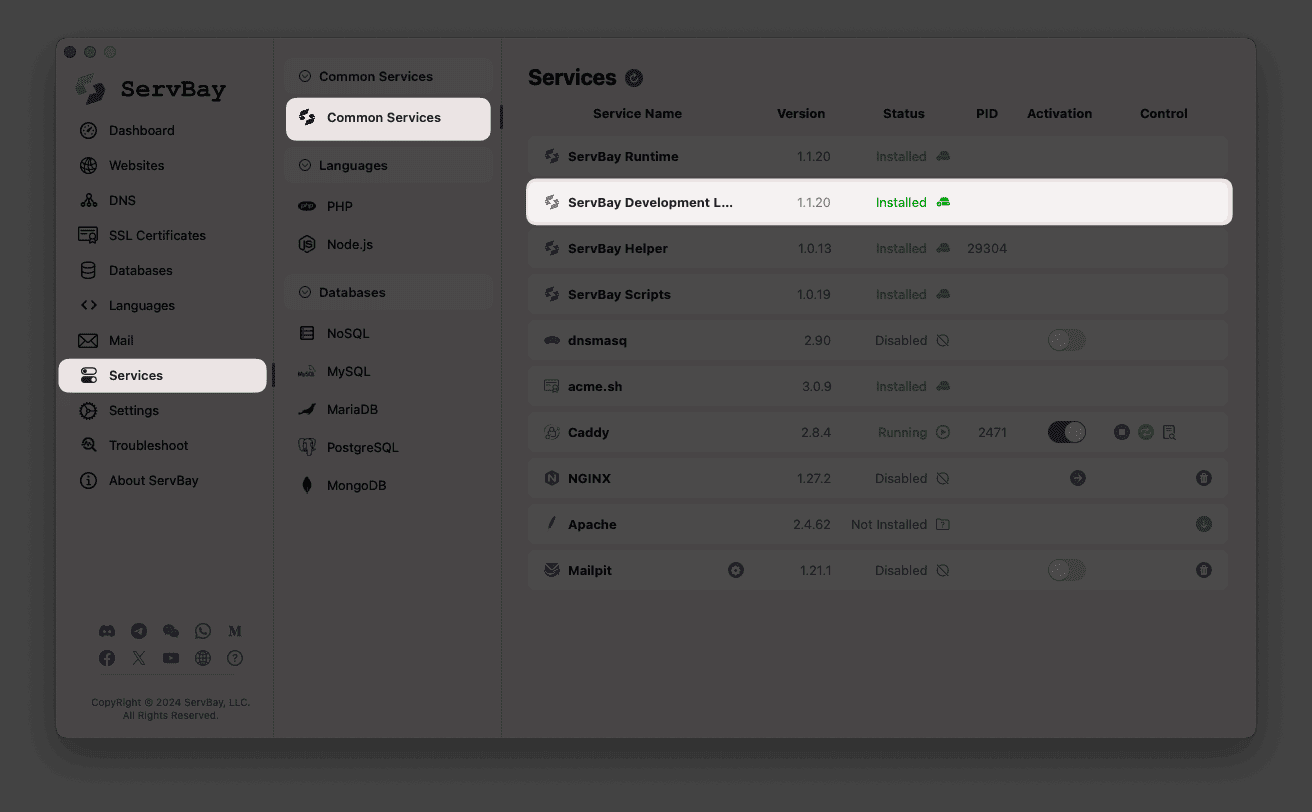Restart Caddy using the green restart icon
The width and height of the screenshot is (1312, 812).
(1145, 432)
